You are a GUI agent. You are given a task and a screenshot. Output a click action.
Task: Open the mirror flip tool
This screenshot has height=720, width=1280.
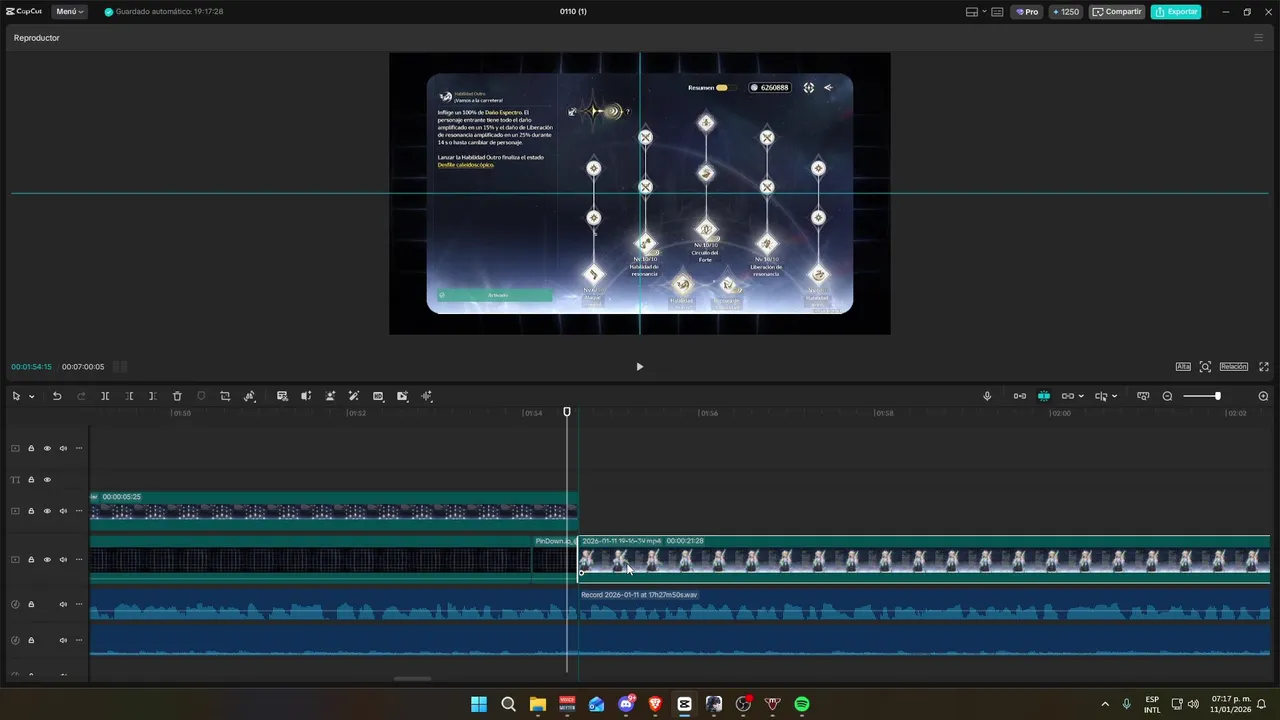(x=249, y=397)
